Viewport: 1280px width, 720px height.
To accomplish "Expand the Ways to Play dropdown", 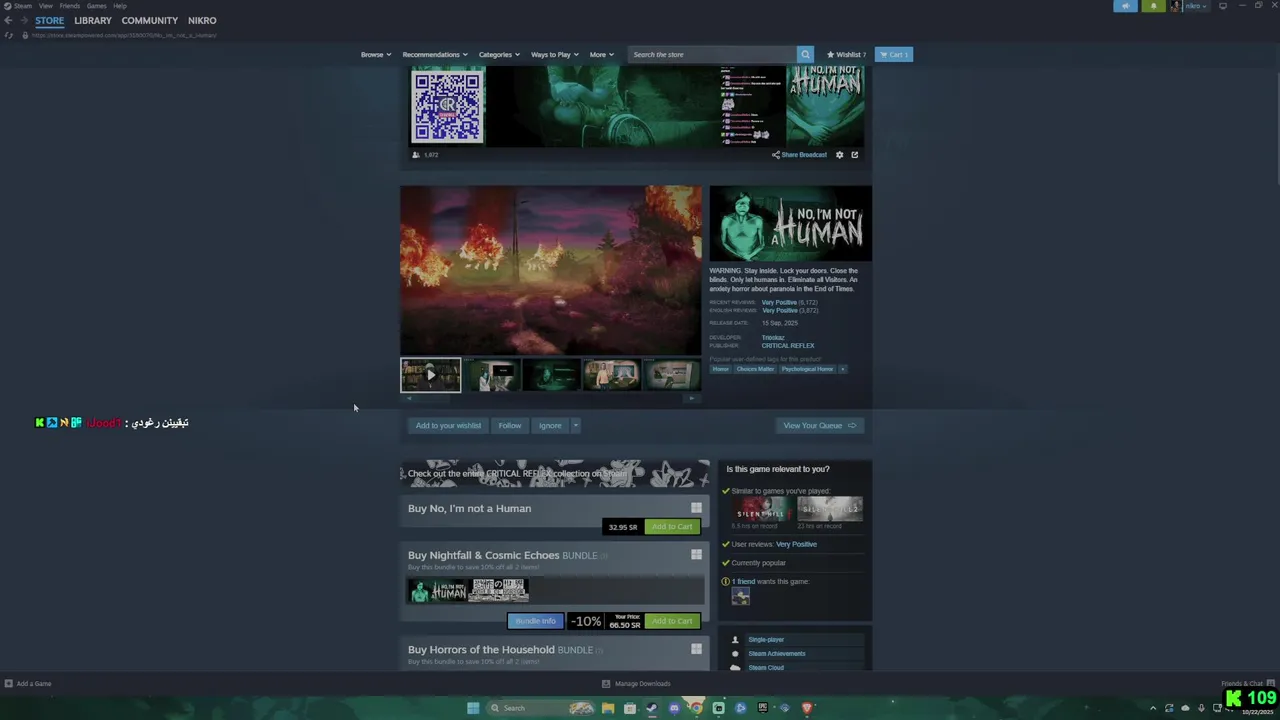I will (554, 54).
